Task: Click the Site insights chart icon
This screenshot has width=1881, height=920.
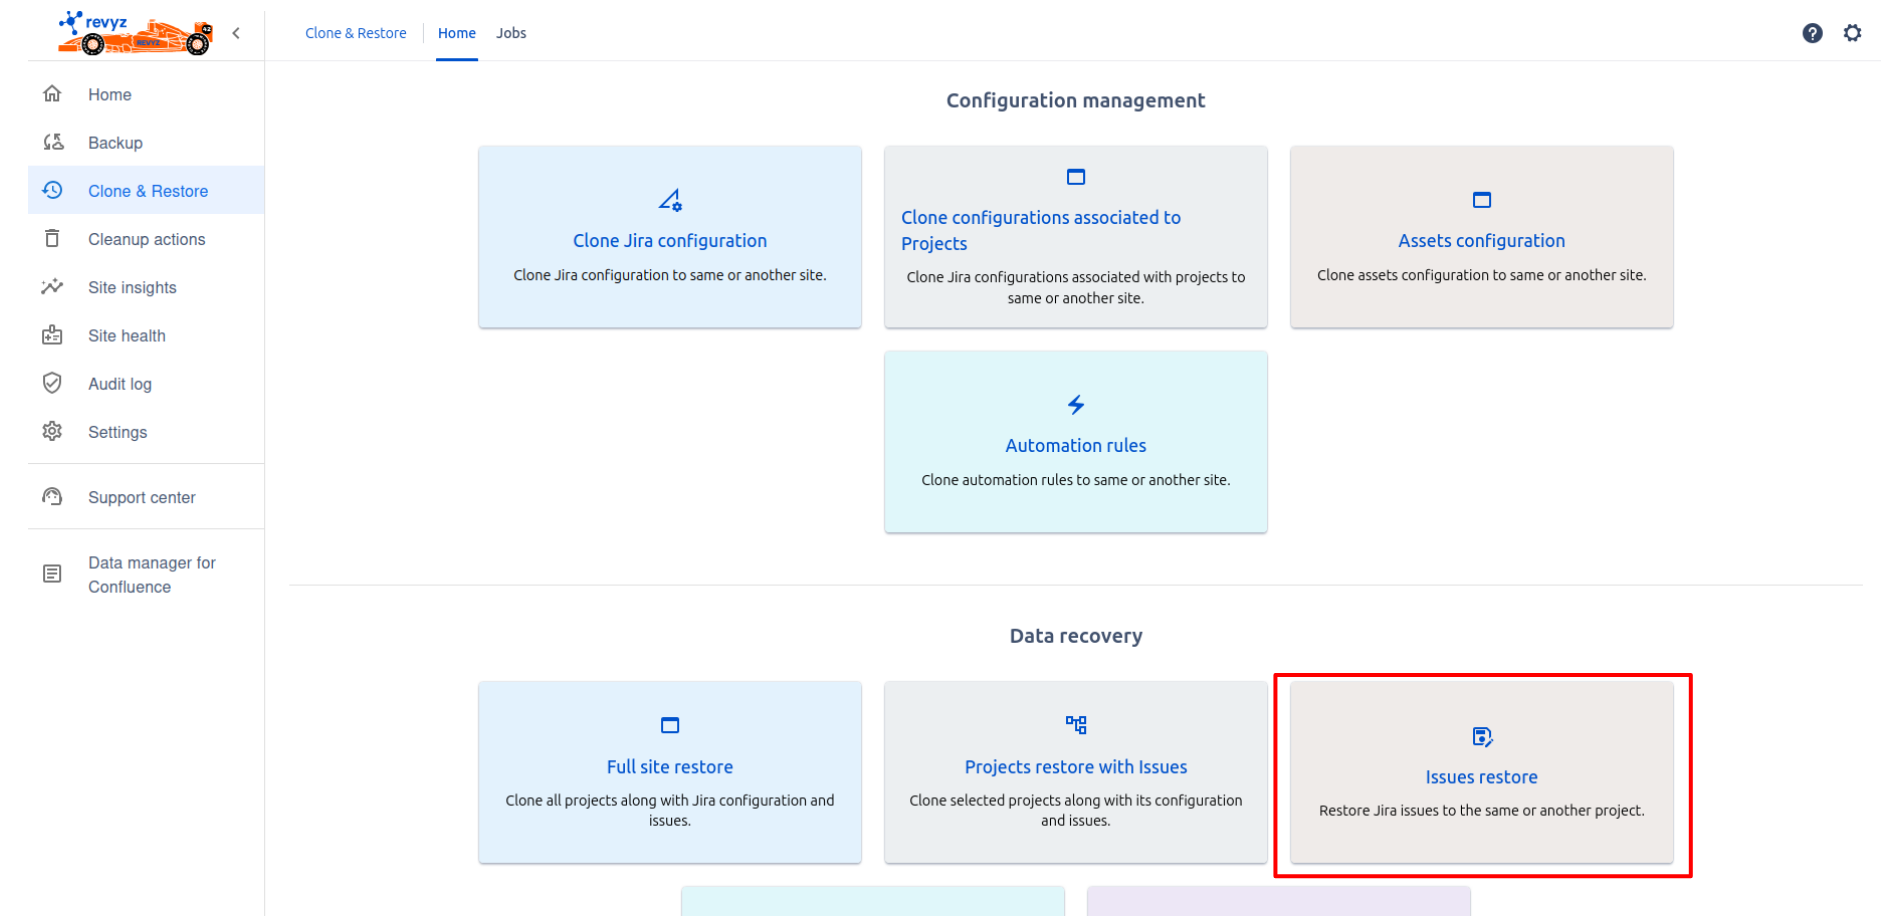Action: pos(53,287)
